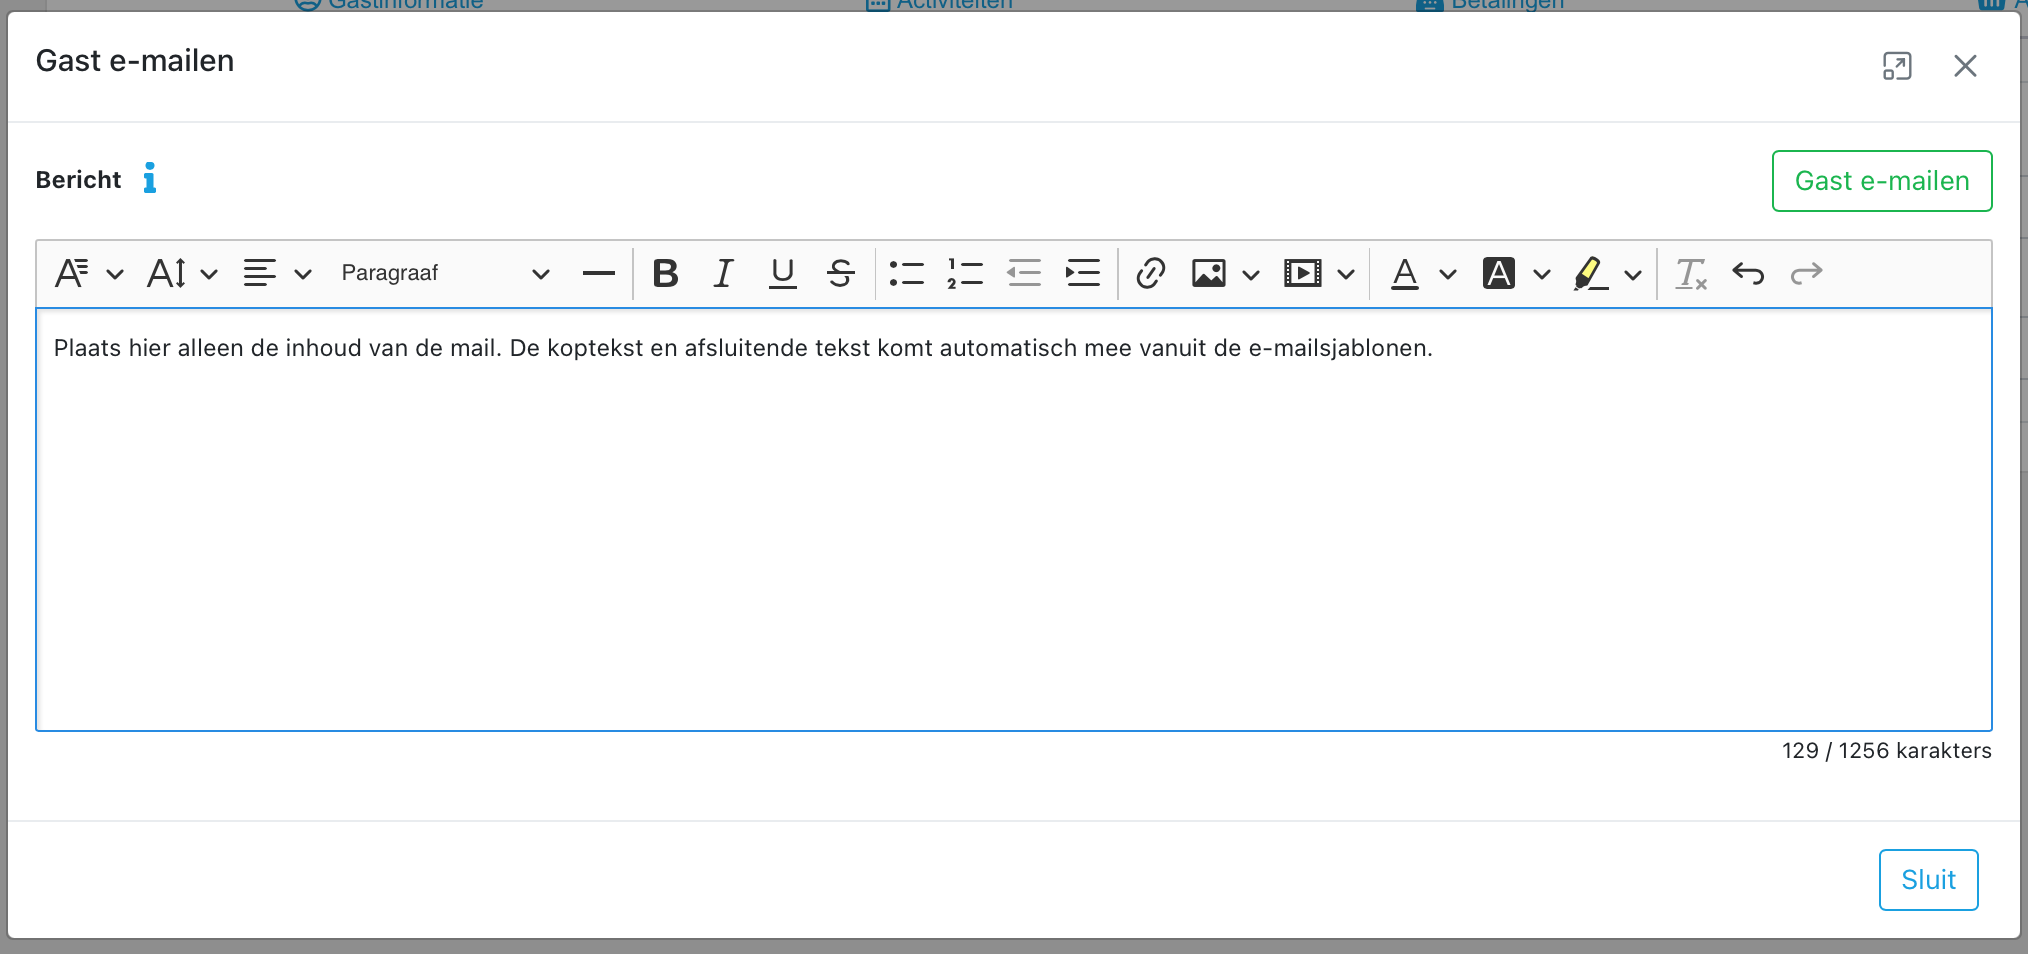Insert a hyperlink
Image resolution: width=2028 pixels, height=954 pixels.
(x=1150, y=273)
